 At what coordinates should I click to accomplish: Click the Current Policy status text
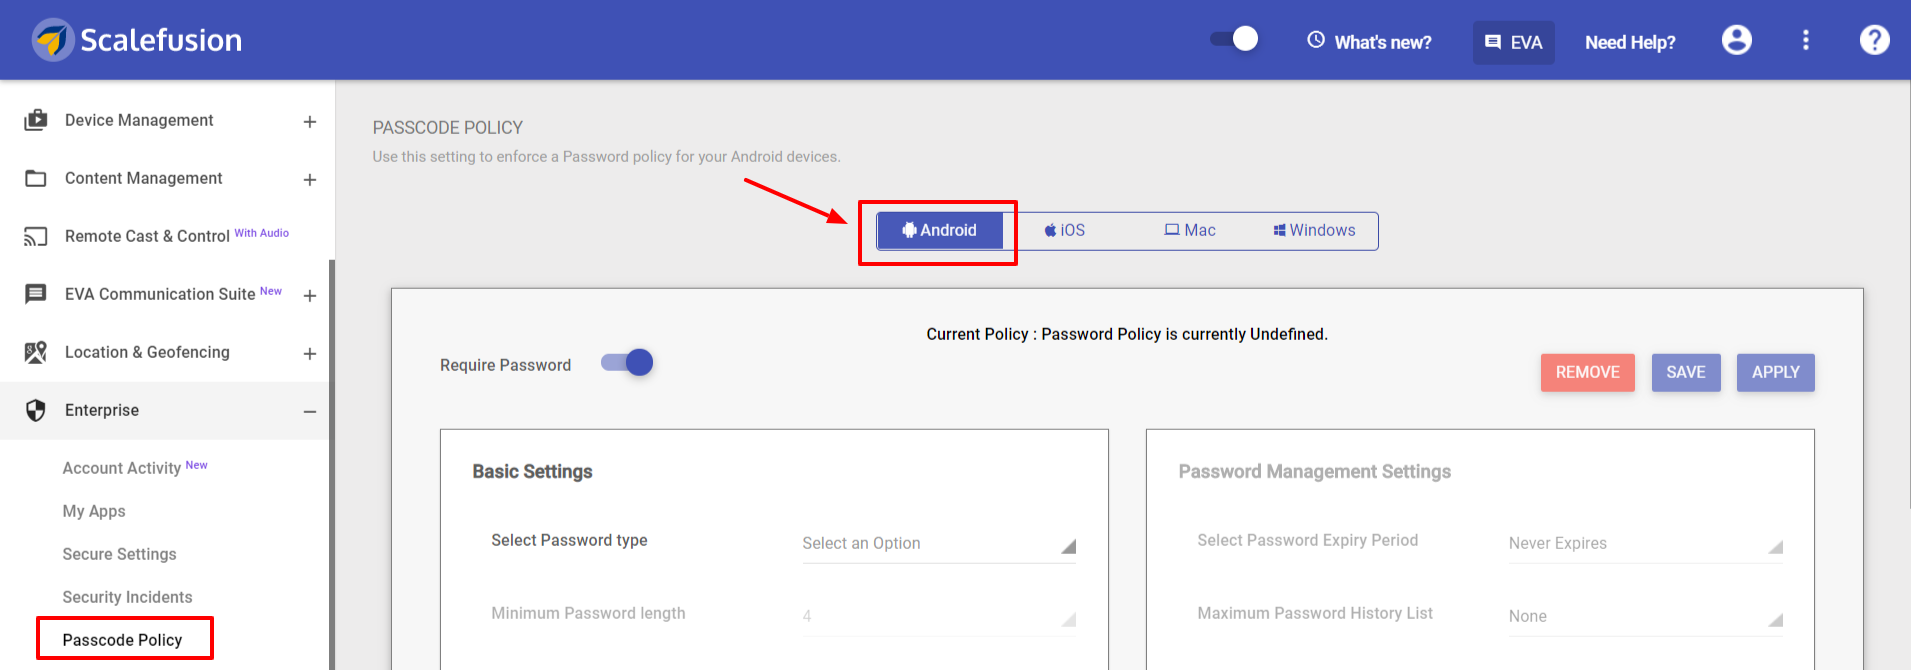(x=1127, y=334)
